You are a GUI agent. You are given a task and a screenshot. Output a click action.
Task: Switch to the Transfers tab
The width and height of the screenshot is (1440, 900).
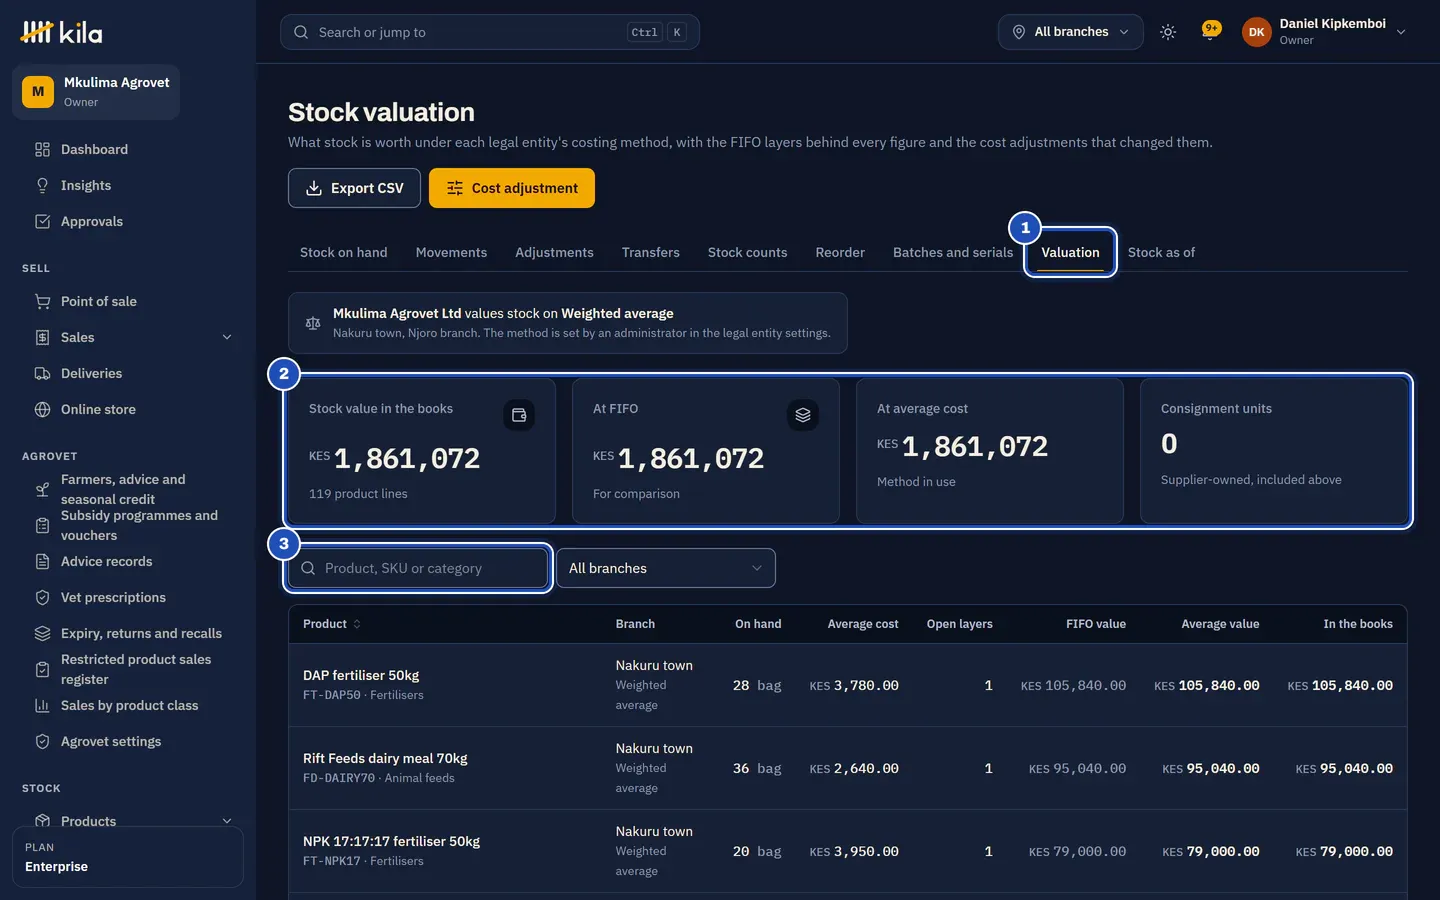point(650,253)
